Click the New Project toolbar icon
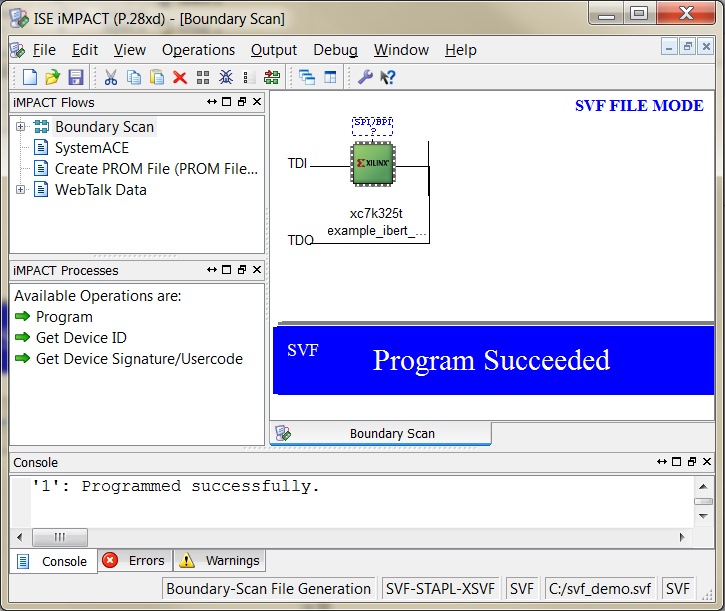The height and width of the screenshot is (611, 725). coord(30,77)
